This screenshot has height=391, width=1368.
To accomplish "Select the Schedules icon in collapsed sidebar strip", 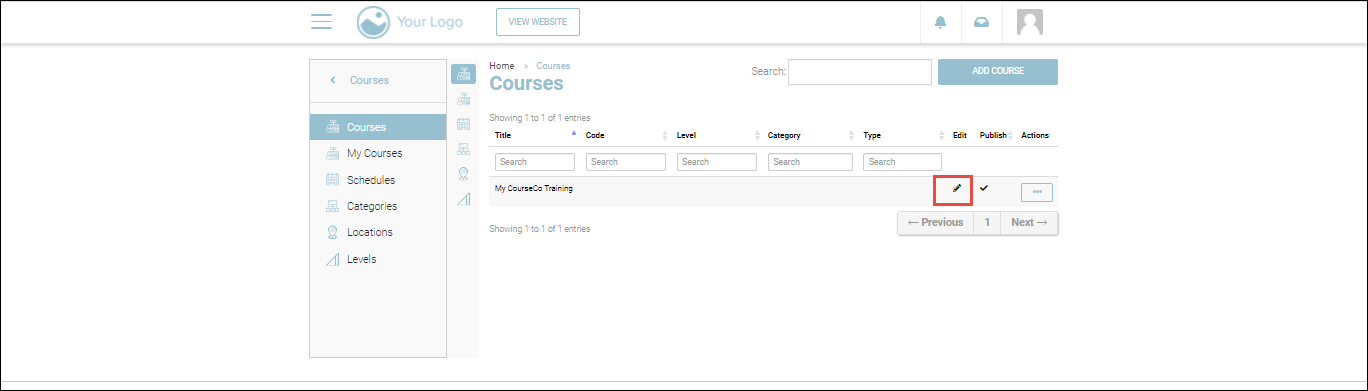I will (x=463, y=124).
